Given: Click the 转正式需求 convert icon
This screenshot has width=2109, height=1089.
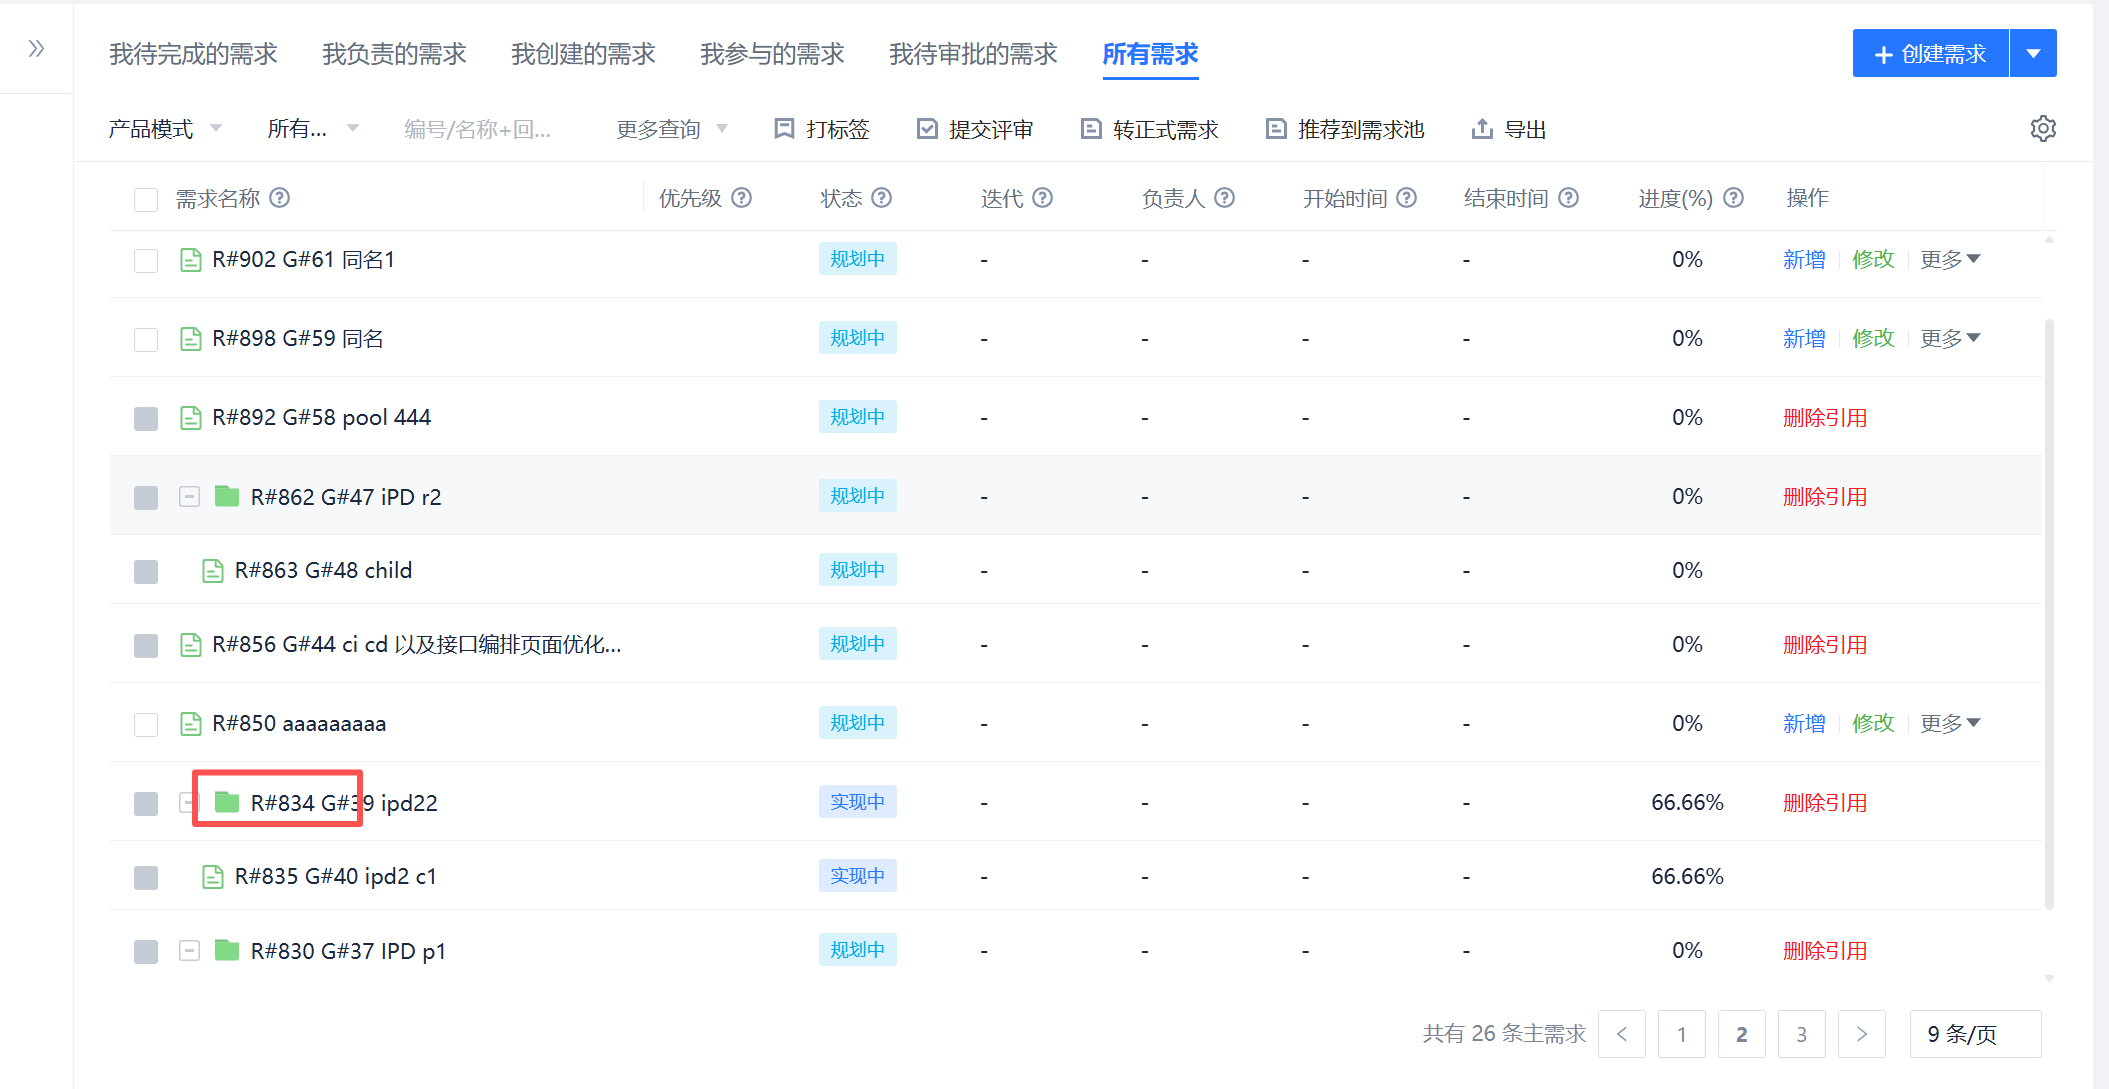Looking at the screenshot, I should [x=1091, y=128].
